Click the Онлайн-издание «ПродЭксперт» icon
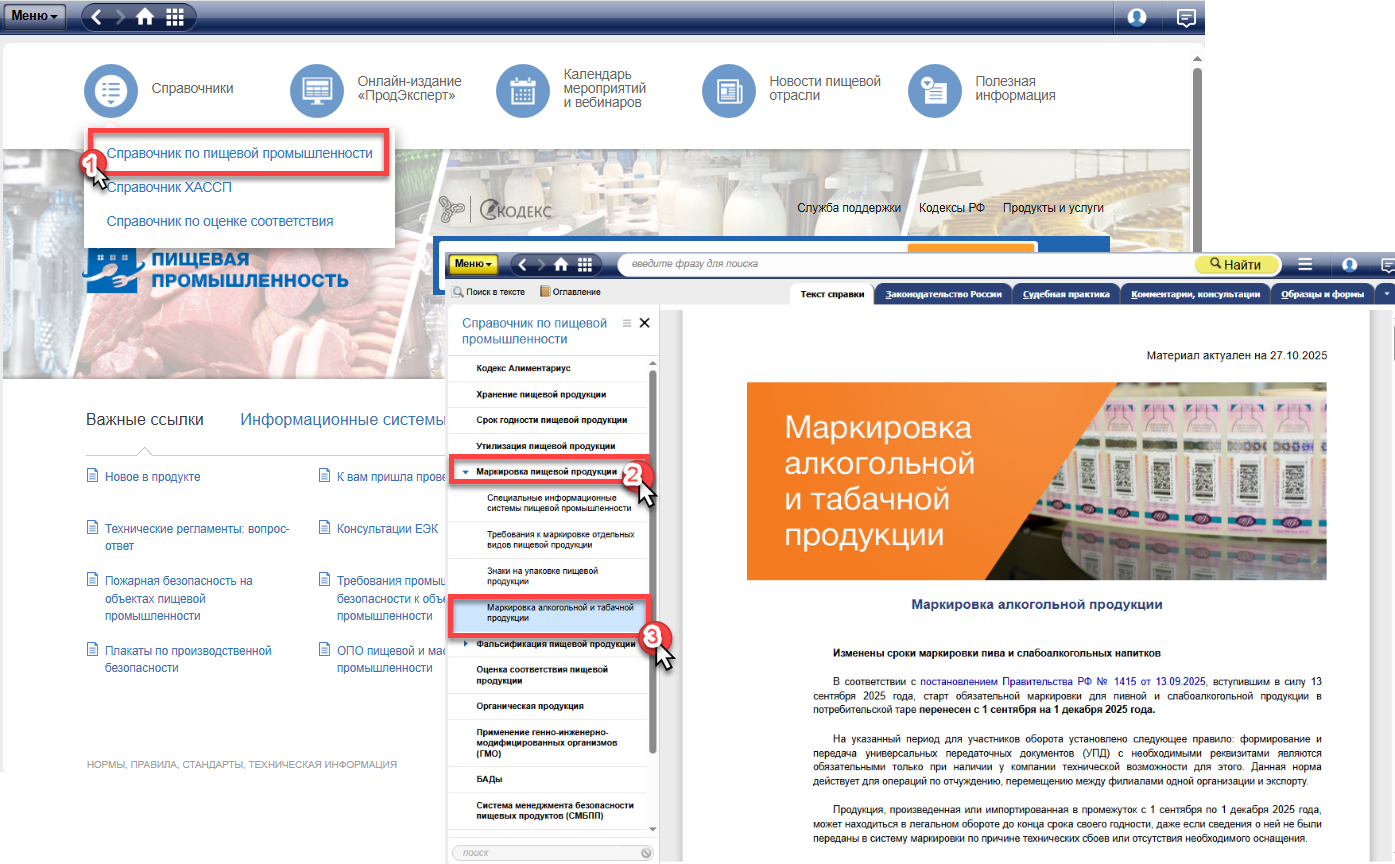 (317, 90)
